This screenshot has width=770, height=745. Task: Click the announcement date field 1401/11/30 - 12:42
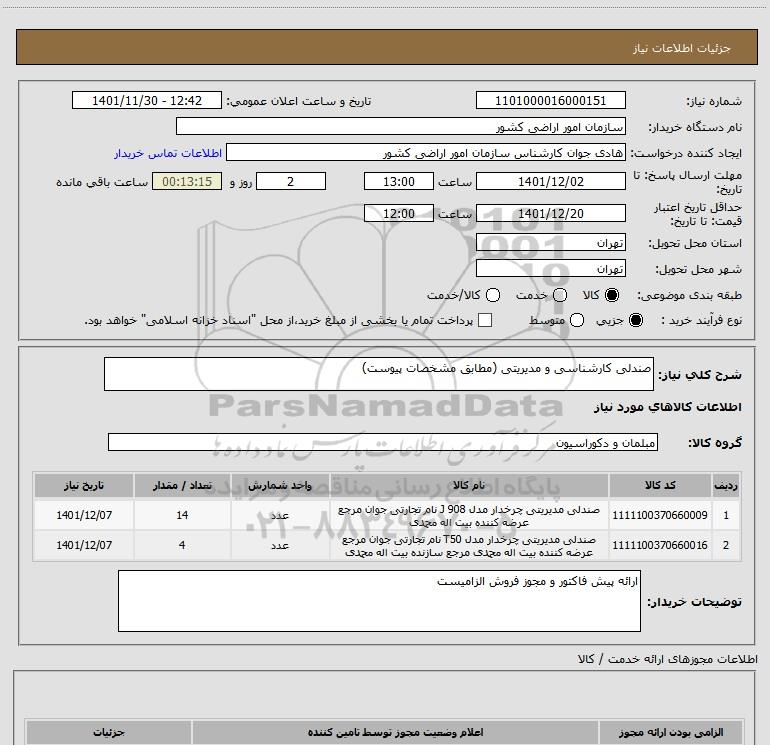(x=147, y=100)
